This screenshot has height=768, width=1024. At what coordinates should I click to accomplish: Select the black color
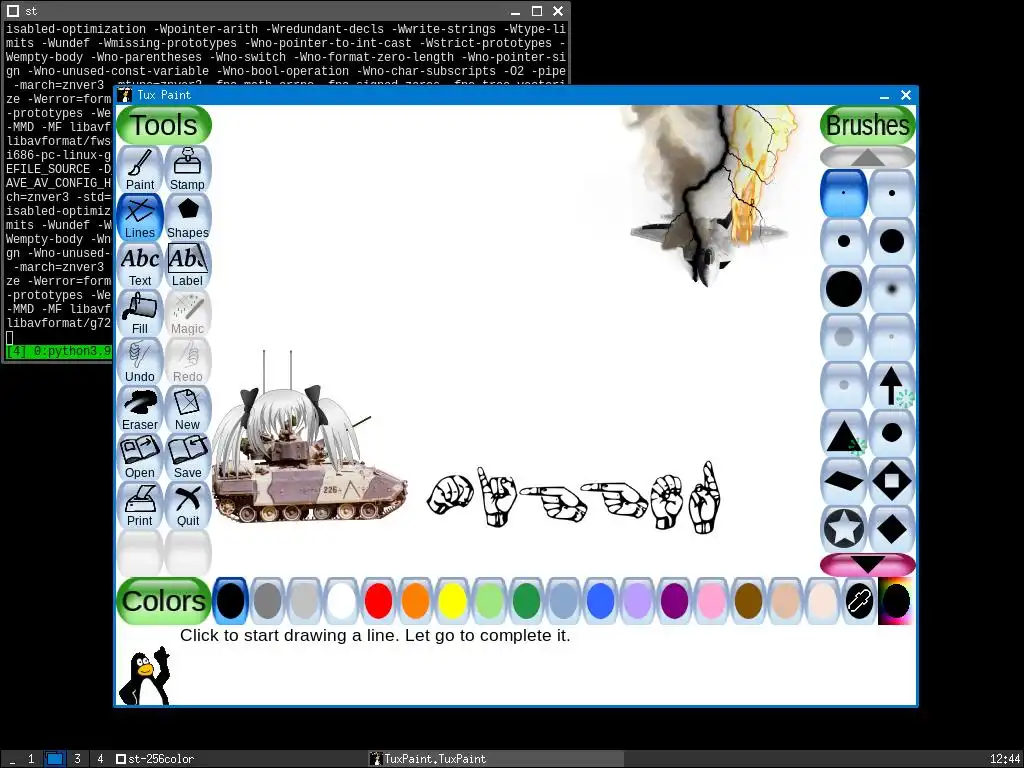230,601
